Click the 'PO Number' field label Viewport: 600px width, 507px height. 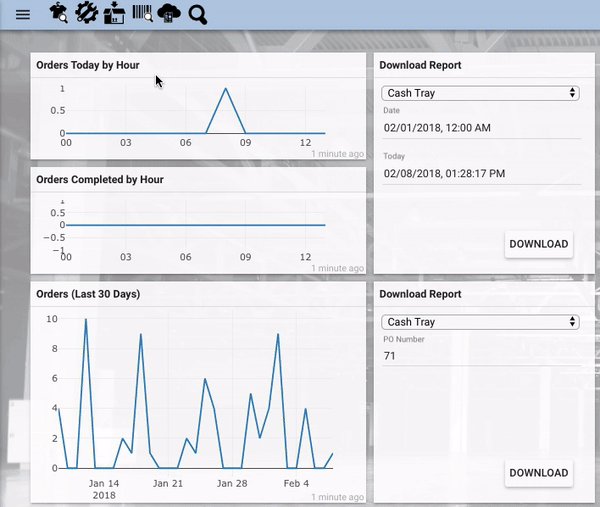404,339
